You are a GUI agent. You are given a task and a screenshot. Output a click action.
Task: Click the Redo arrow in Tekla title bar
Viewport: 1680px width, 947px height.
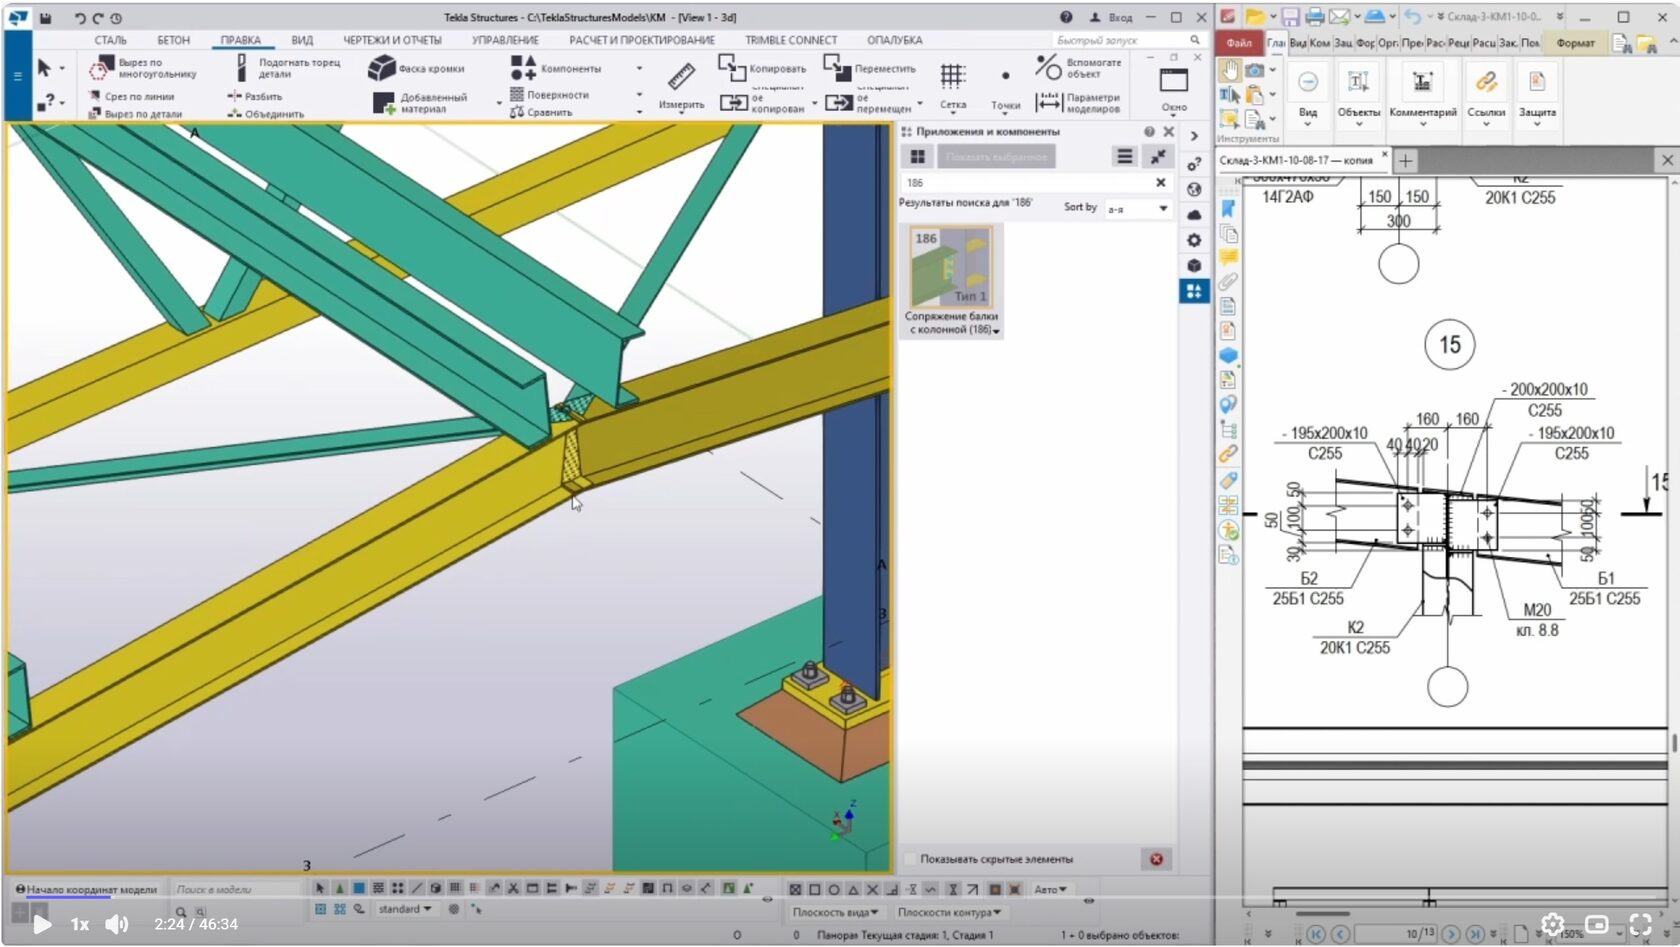coord(98,18)
